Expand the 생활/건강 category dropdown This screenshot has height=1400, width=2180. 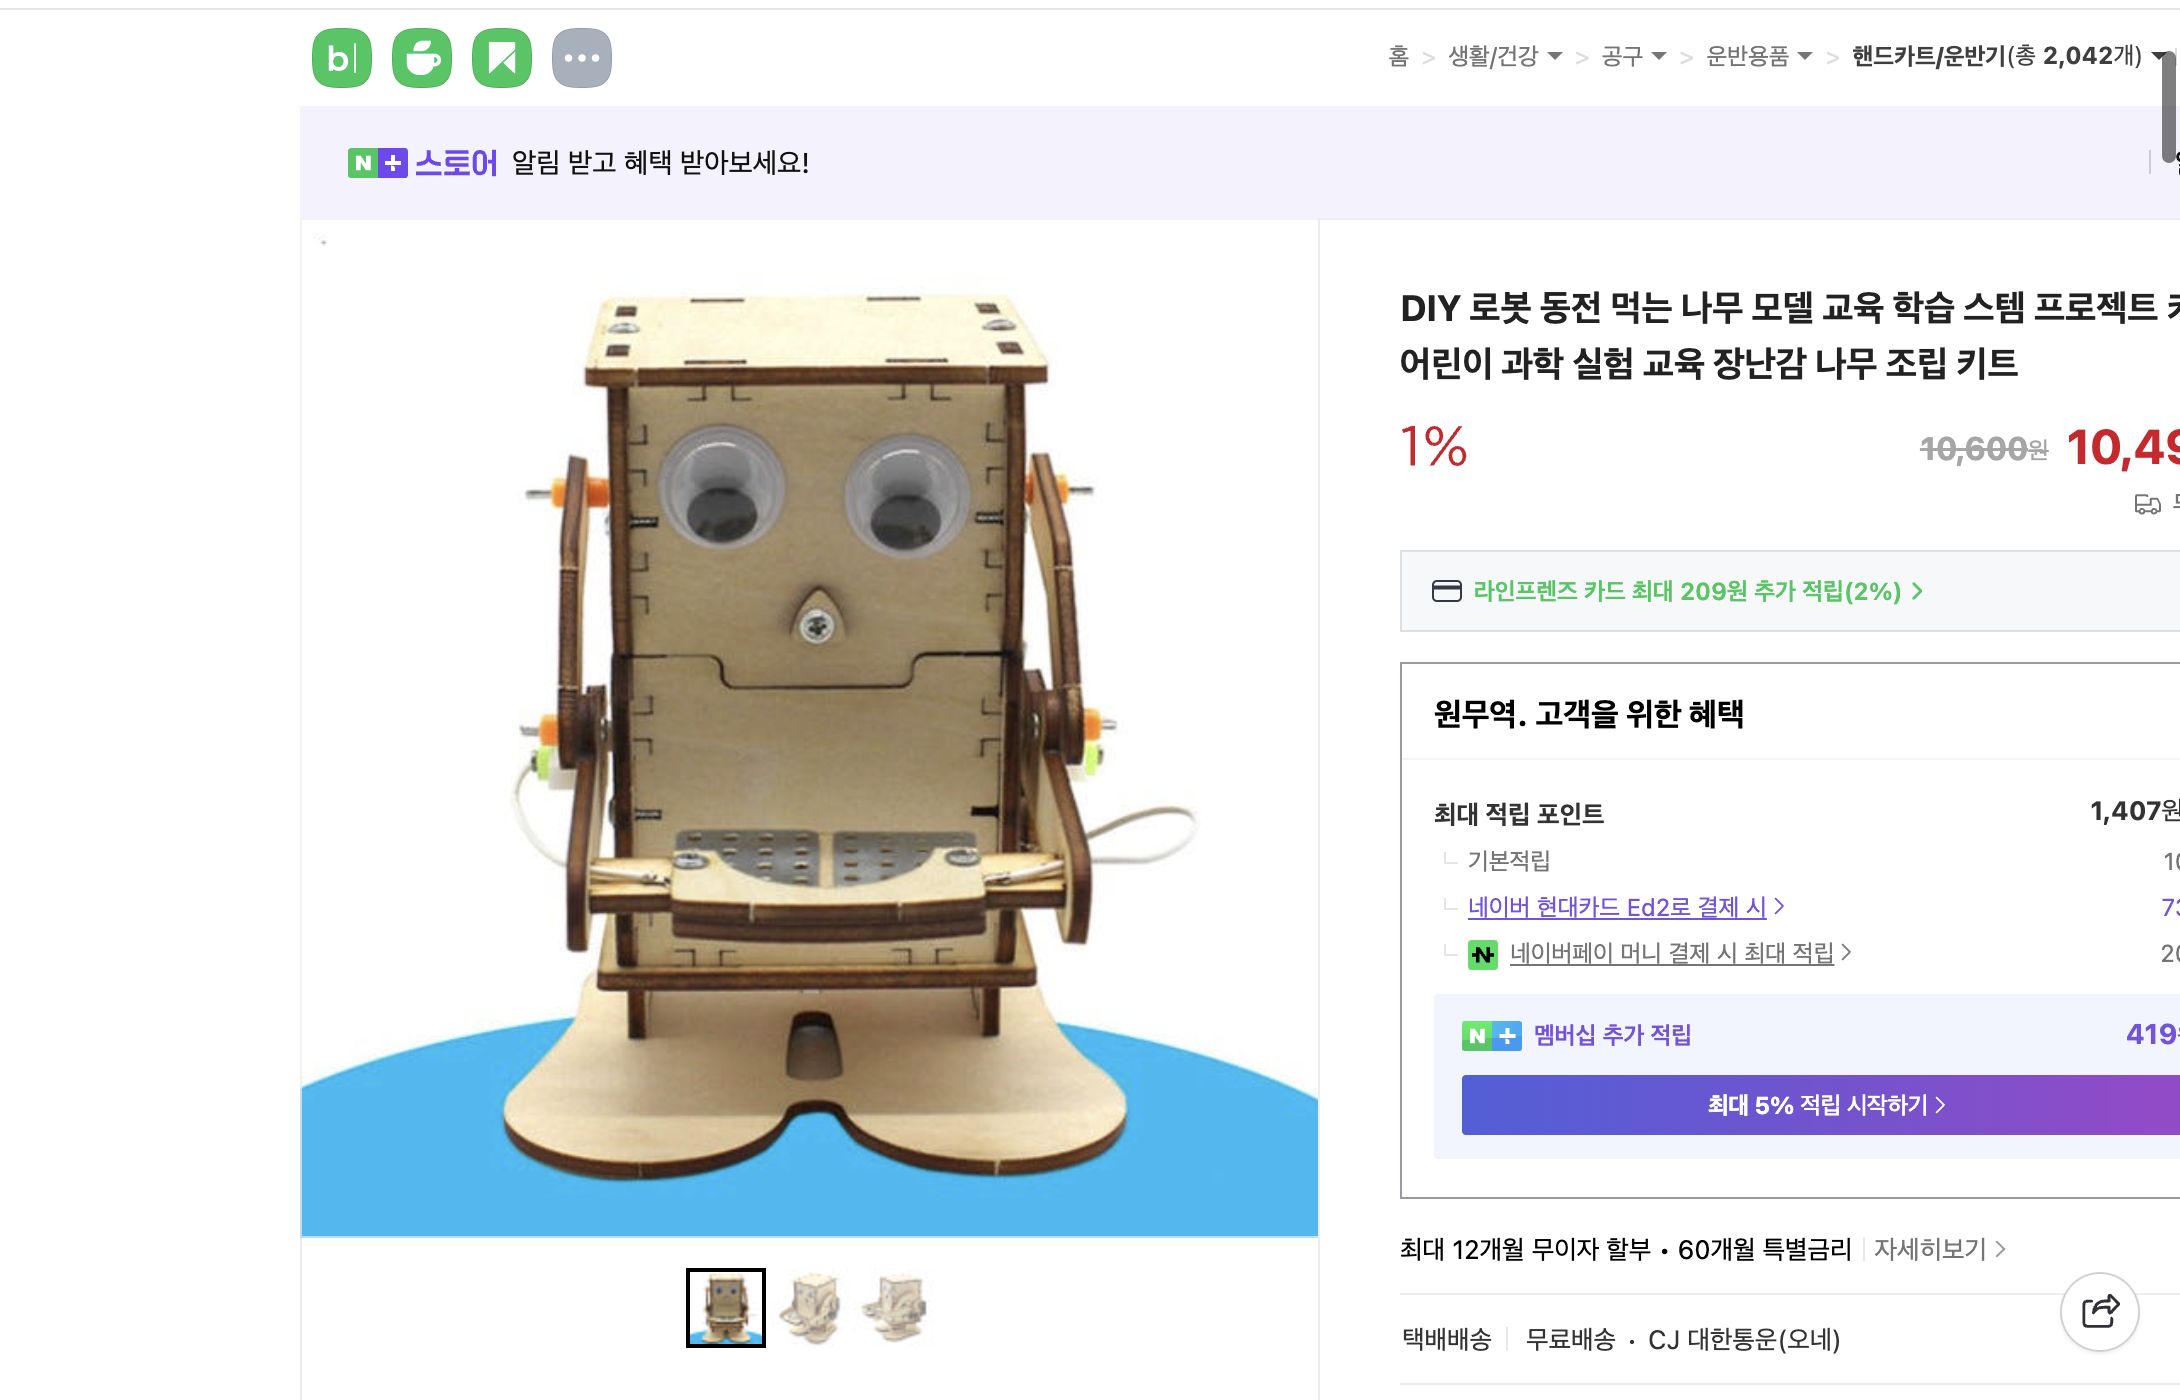tap(1556, 57)
